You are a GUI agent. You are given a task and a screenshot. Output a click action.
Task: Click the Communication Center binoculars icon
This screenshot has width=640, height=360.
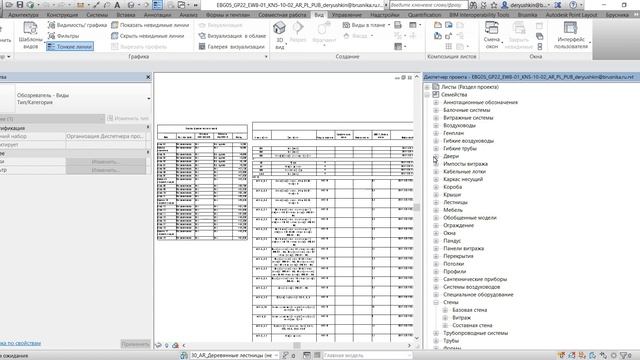coord(473,5)
